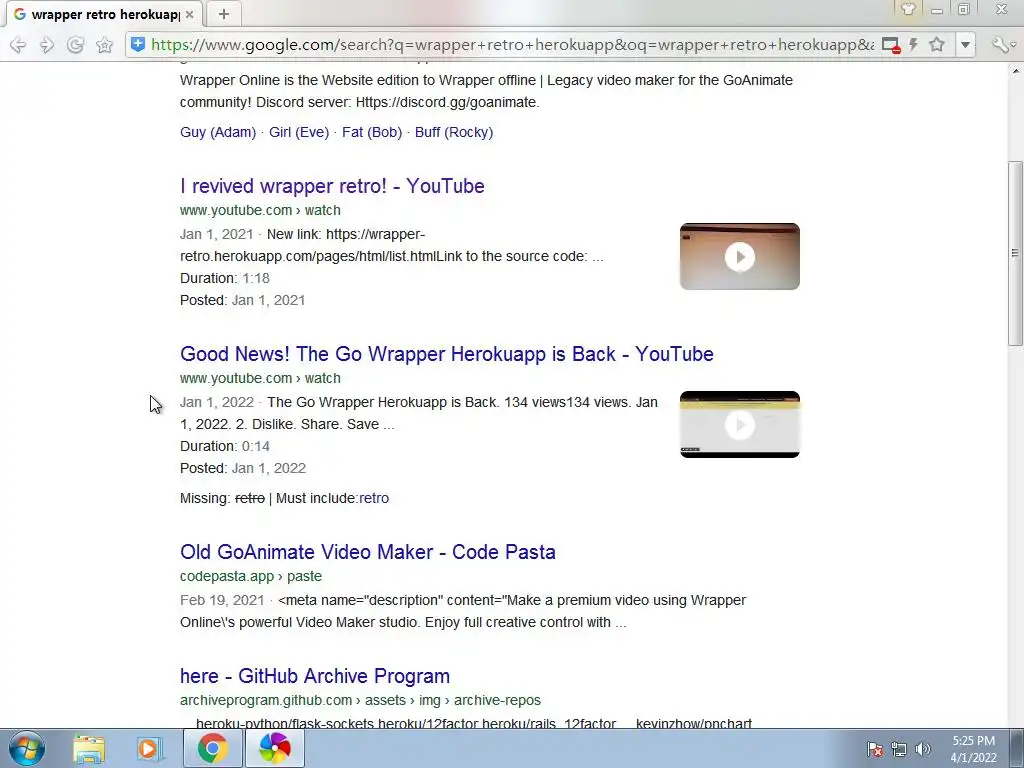This screenshot has width=1024, height=768.
Task: Open the wrench tools menu
Action: point(1002,44)
